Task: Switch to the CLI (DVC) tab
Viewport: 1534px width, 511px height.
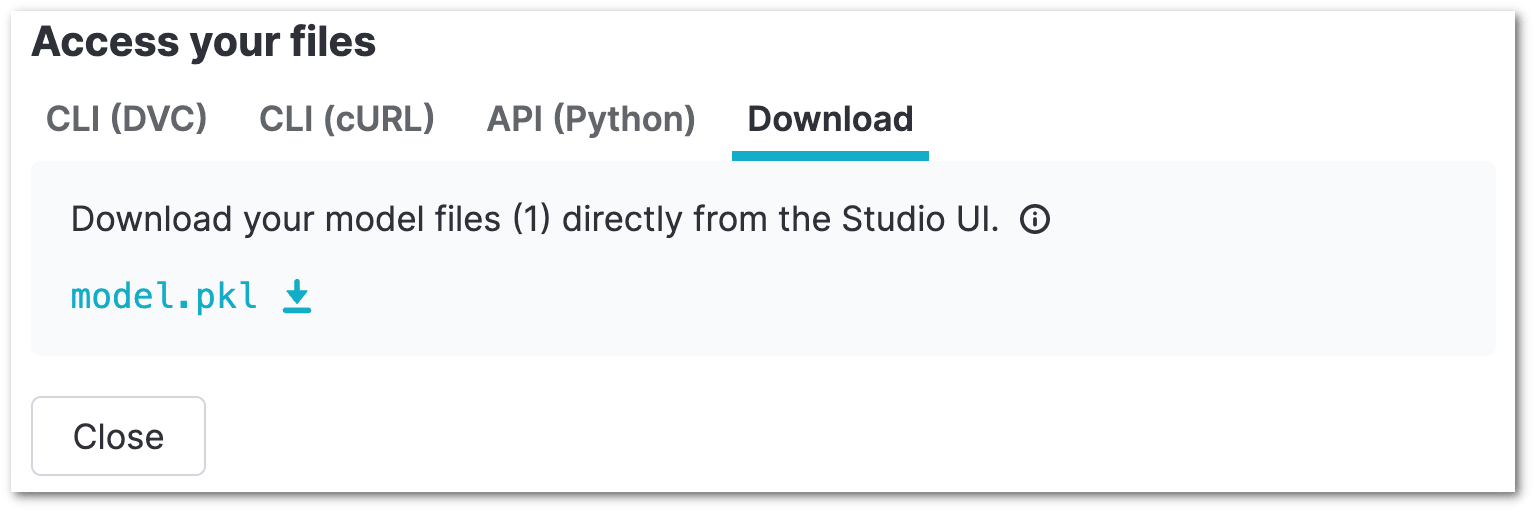Action: pyautogui.click(x=127, y=119)
